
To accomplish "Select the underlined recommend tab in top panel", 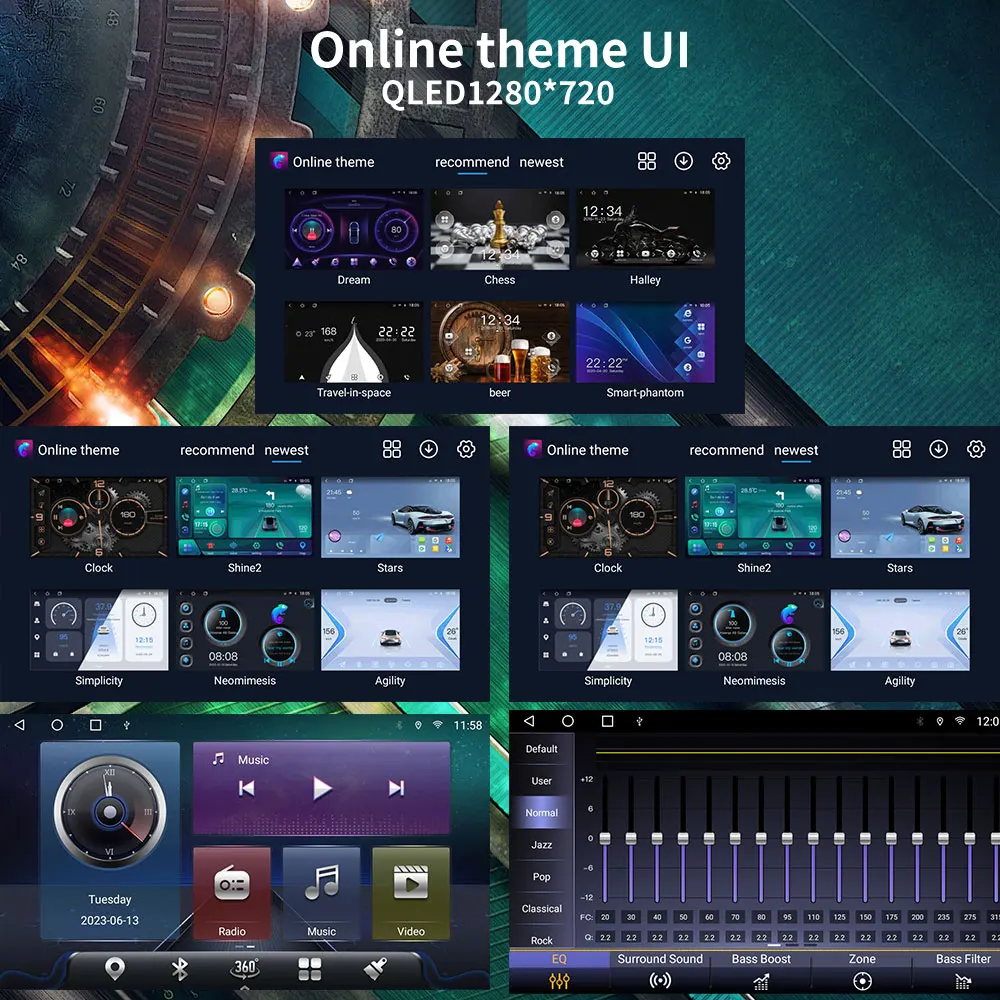I will tap(472, 162).
